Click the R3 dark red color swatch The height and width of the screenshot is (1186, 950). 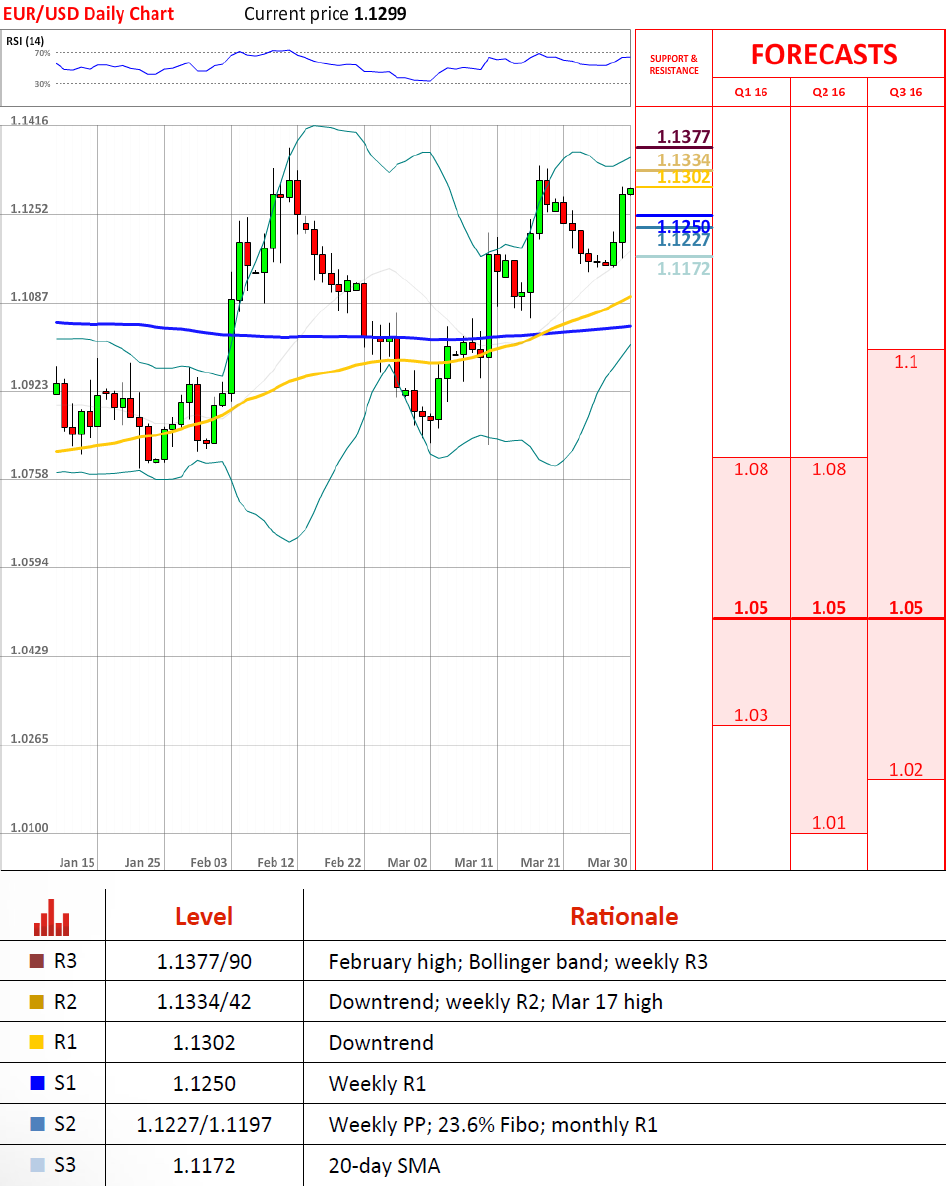point(36,961)
